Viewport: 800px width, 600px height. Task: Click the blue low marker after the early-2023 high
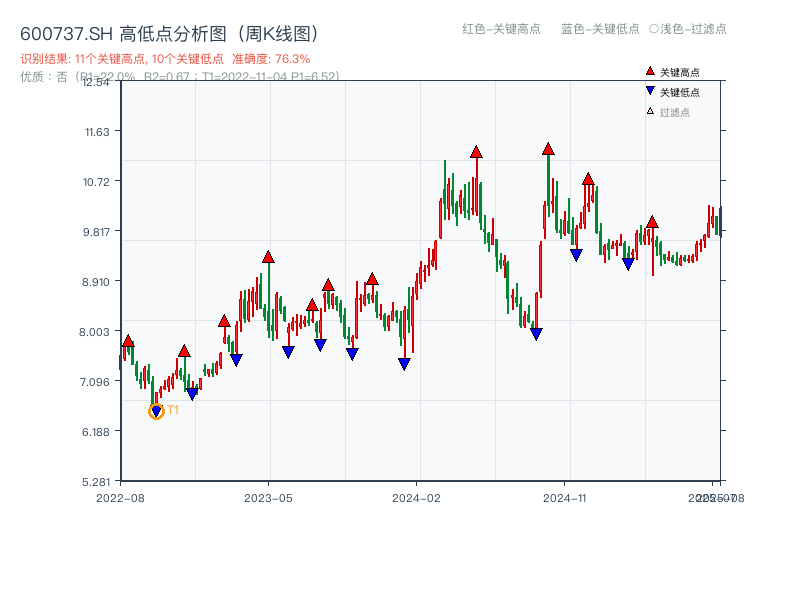[x=236, y=360]
